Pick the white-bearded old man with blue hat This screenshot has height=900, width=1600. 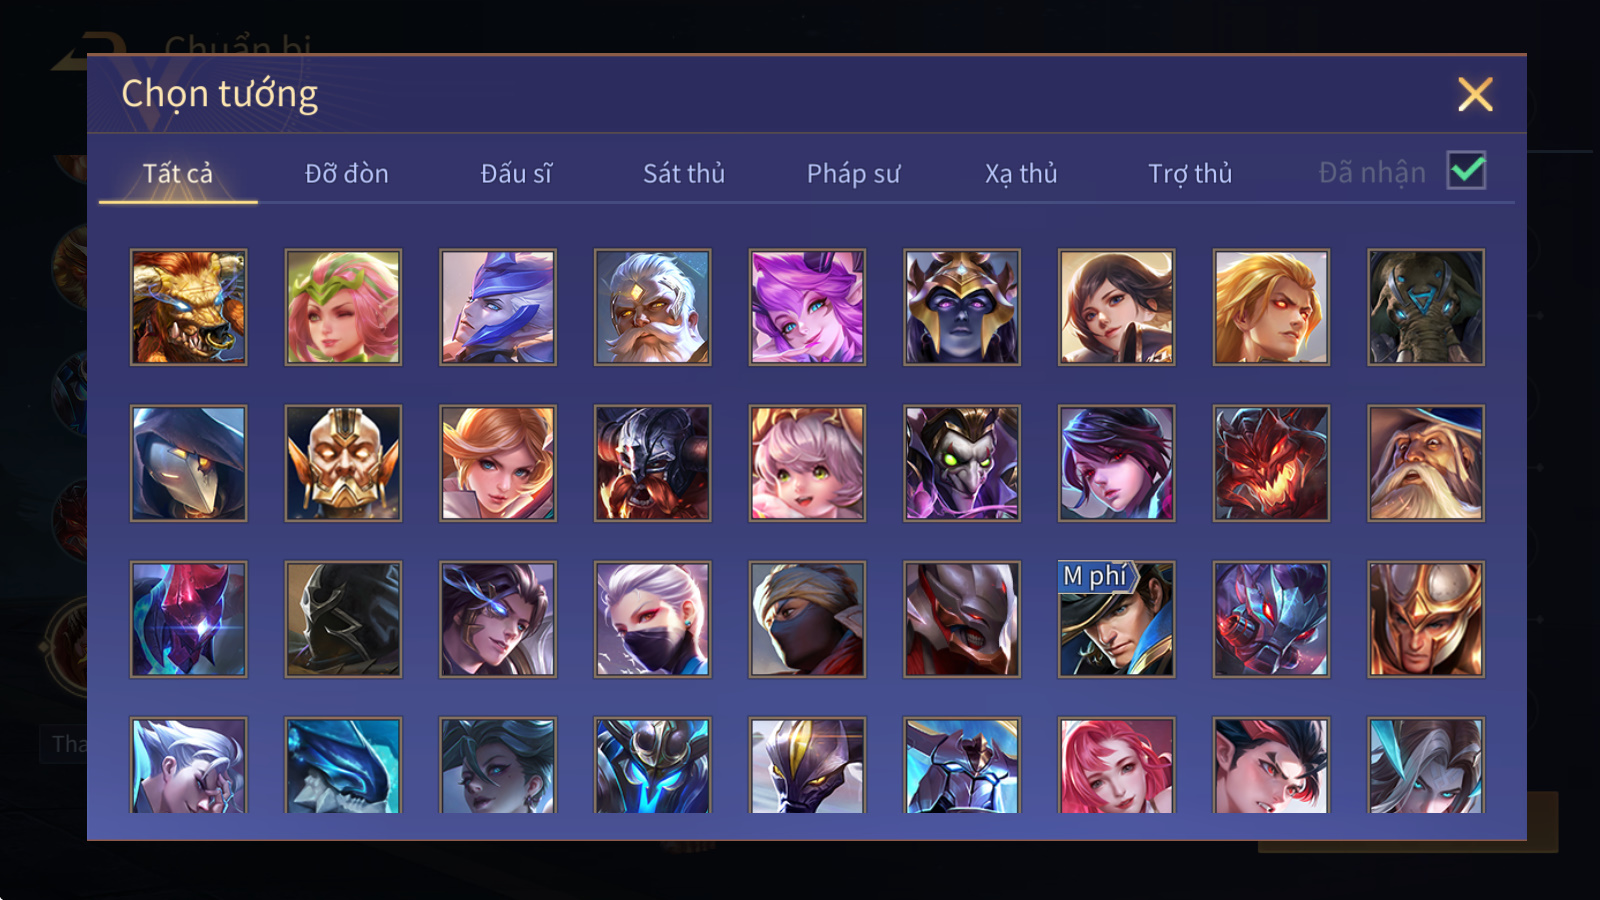(x=1426, y=463)
